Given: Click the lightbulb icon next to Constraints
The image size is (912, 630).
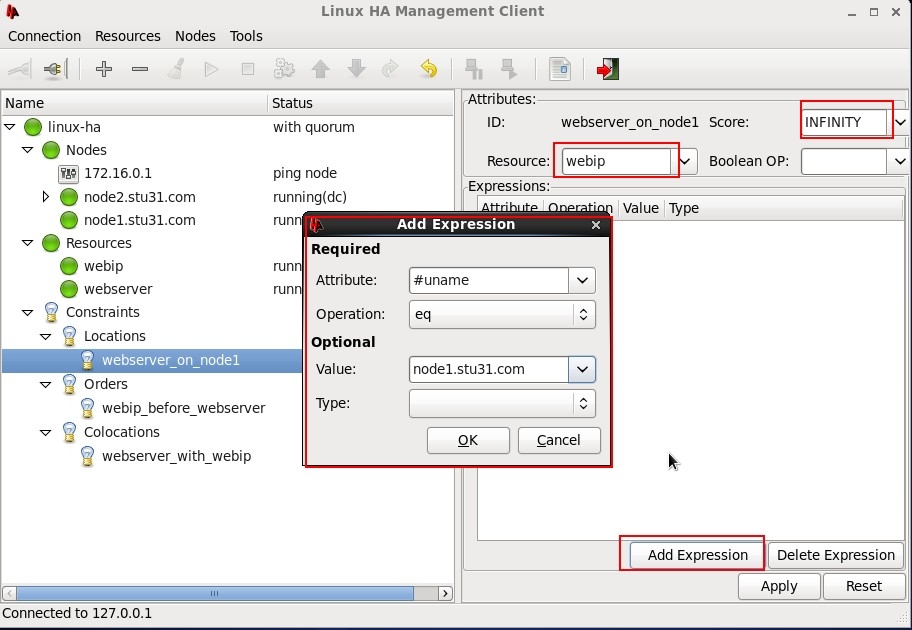Looking at the screenshot, I should pyautogui.click(x=51, y=312).
